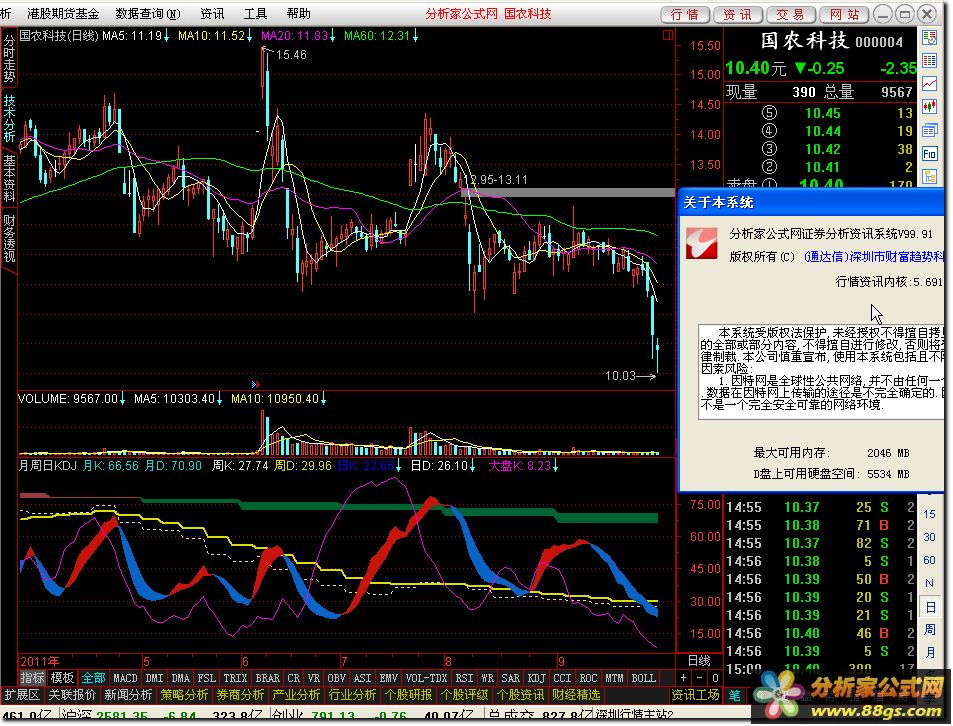This screenshot has width=953, height=726.
Task: Open the 券商分析 tab
Action: coord(240,695)
